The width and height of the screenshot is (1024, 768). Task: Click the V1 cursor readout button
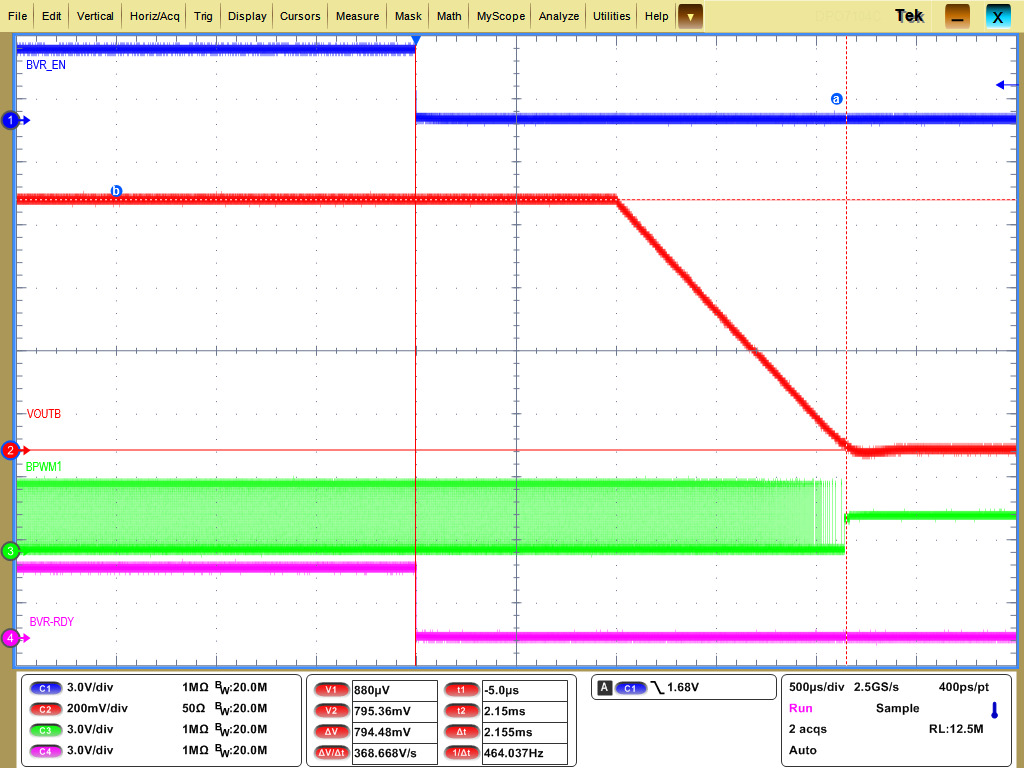(x=331, y=688)
